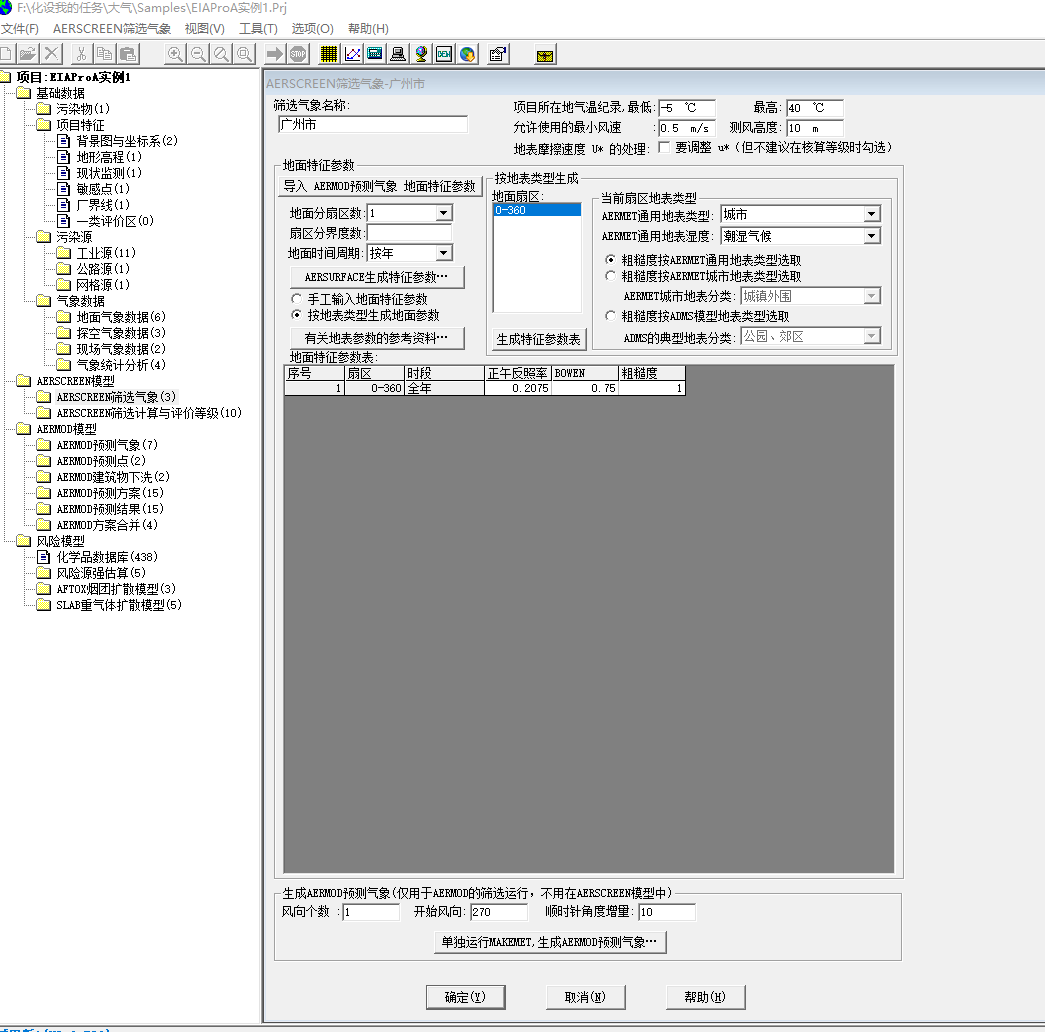The height and width of the screenshot is (1032, 1045).
Task: Click 顺时针角度增量 input field
Action: [666, 911]
